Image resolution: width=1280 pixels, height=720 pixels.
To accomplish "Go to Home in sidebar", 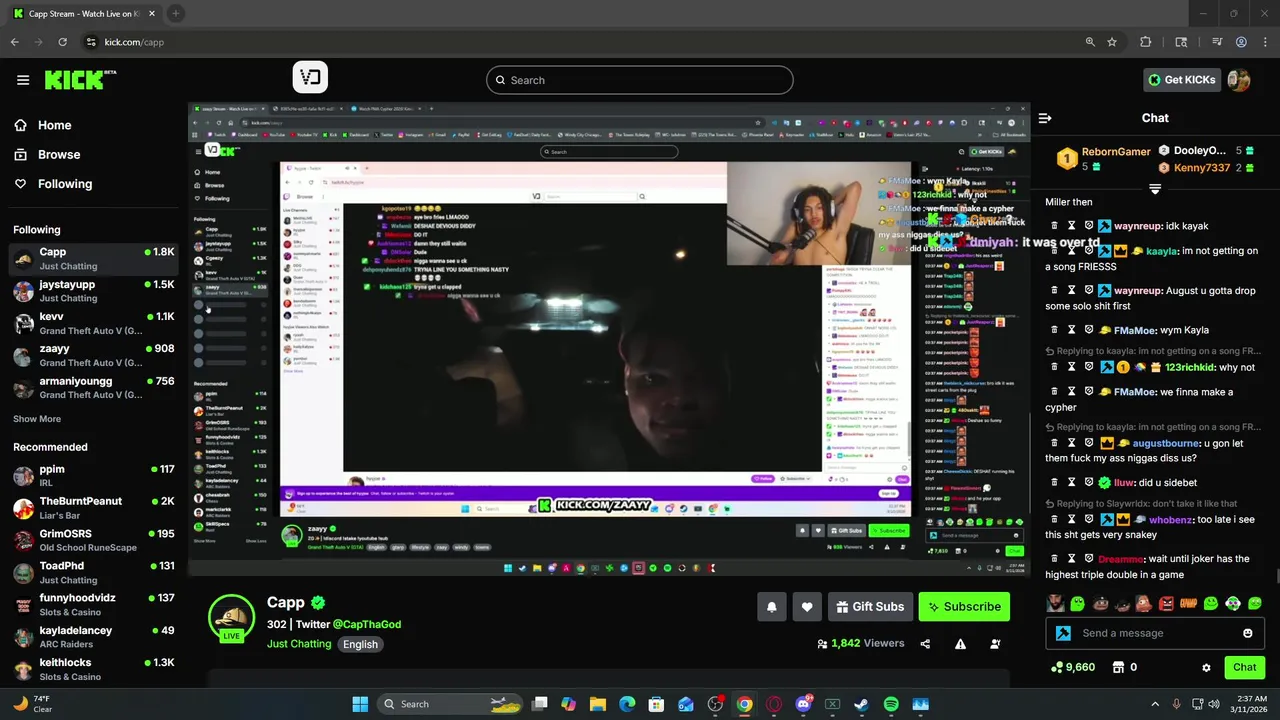I will [42, 125].
